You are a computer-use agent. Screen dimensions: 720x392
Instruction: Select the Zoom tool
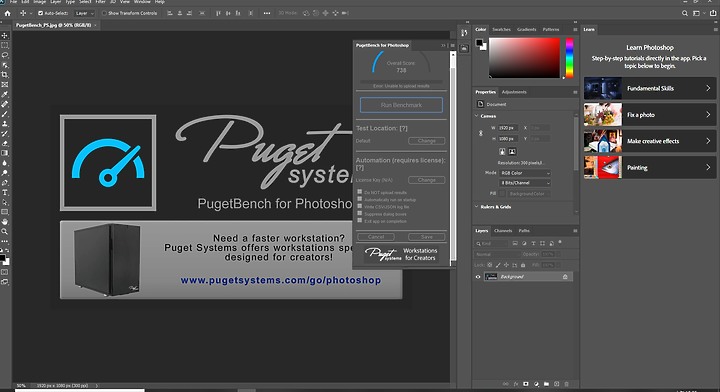[5, 231]
